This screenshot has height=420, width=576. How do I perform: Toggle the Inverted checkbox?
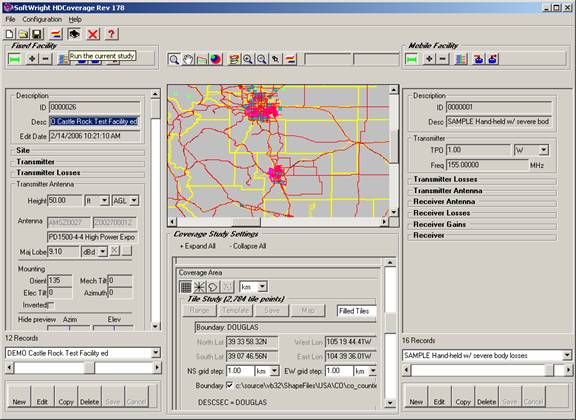(51, 305)
